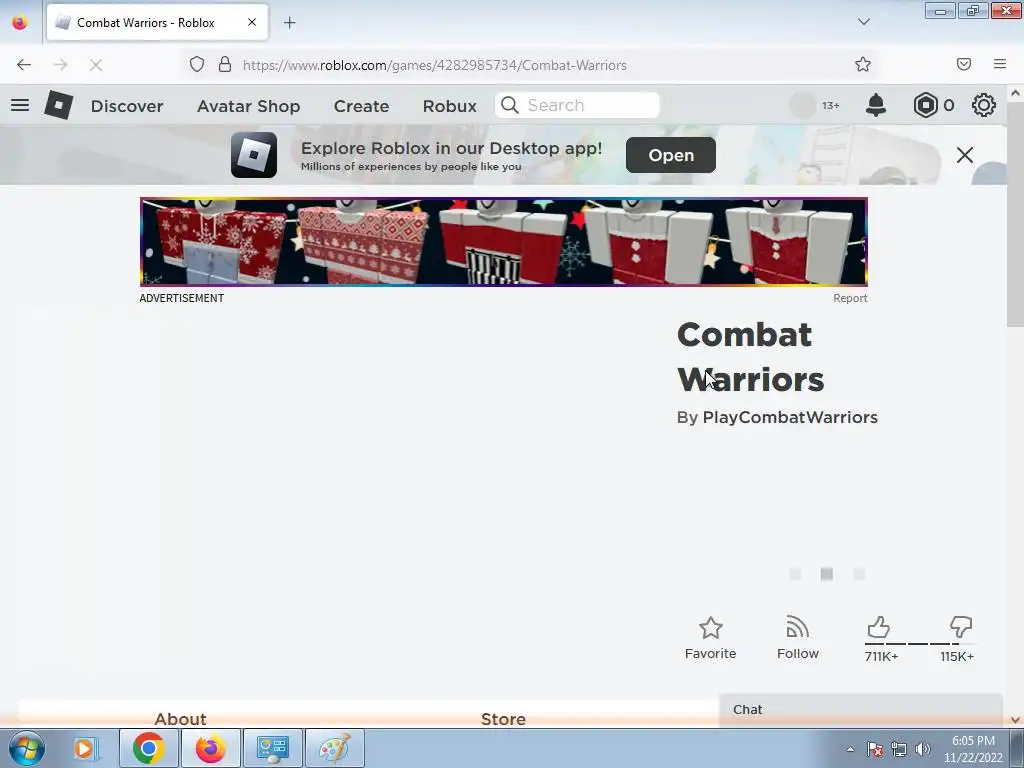Close the Combat Warriors tab
This screenshot has height=768, width=1024.
[x=251, y=22]
